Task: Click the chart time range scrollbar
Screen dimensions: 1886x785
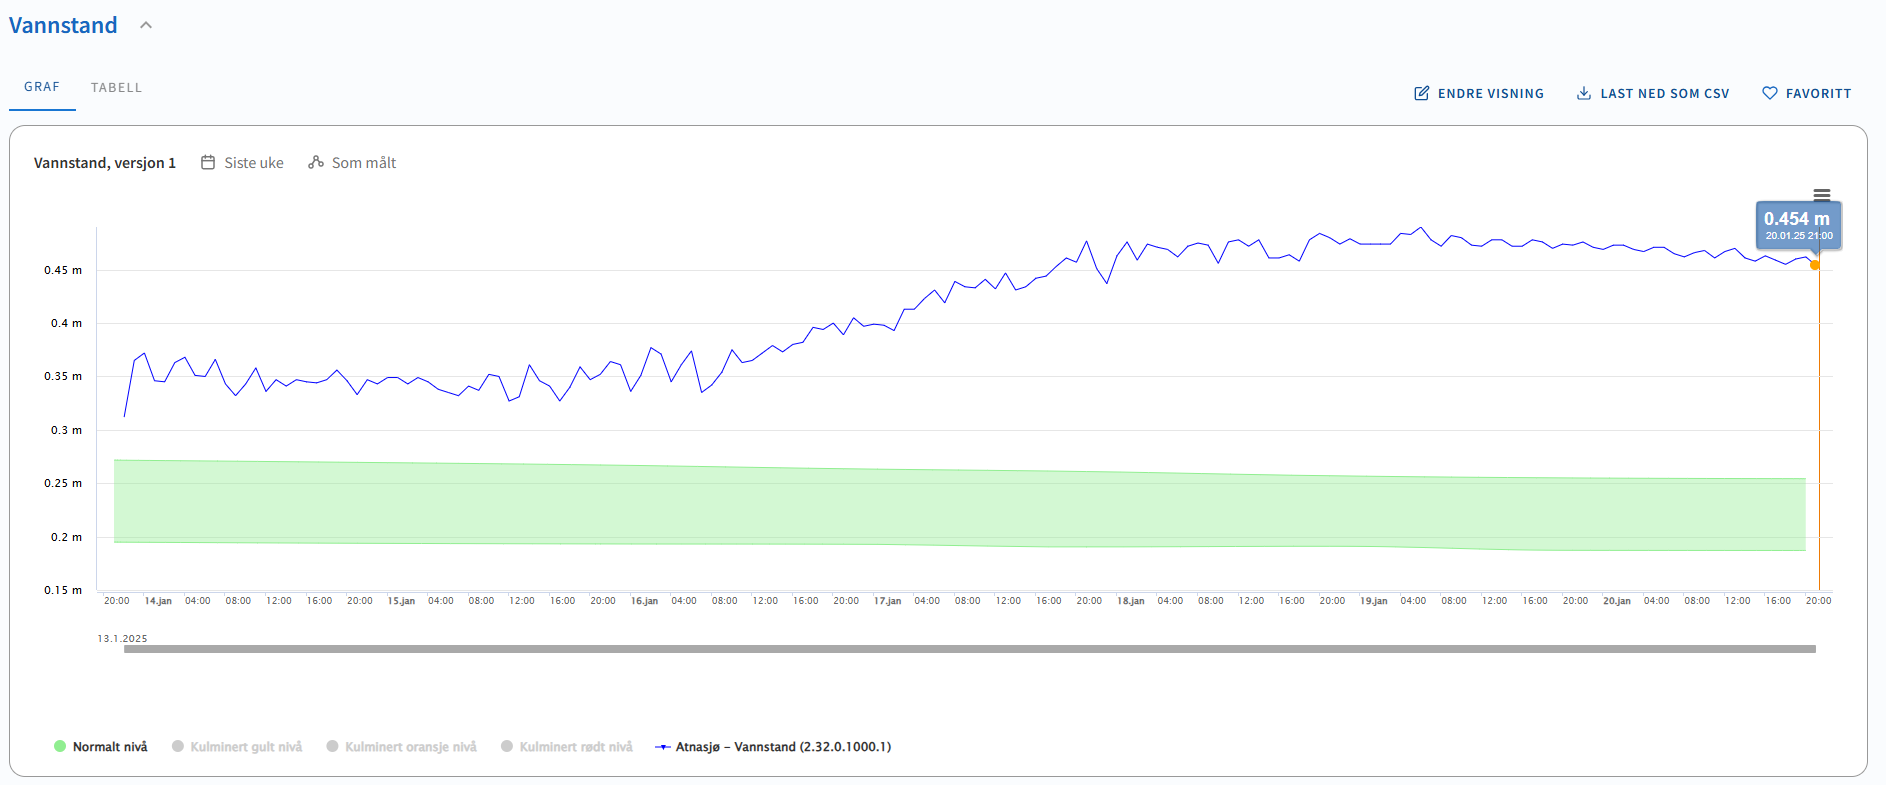Action: coord(970,649)
